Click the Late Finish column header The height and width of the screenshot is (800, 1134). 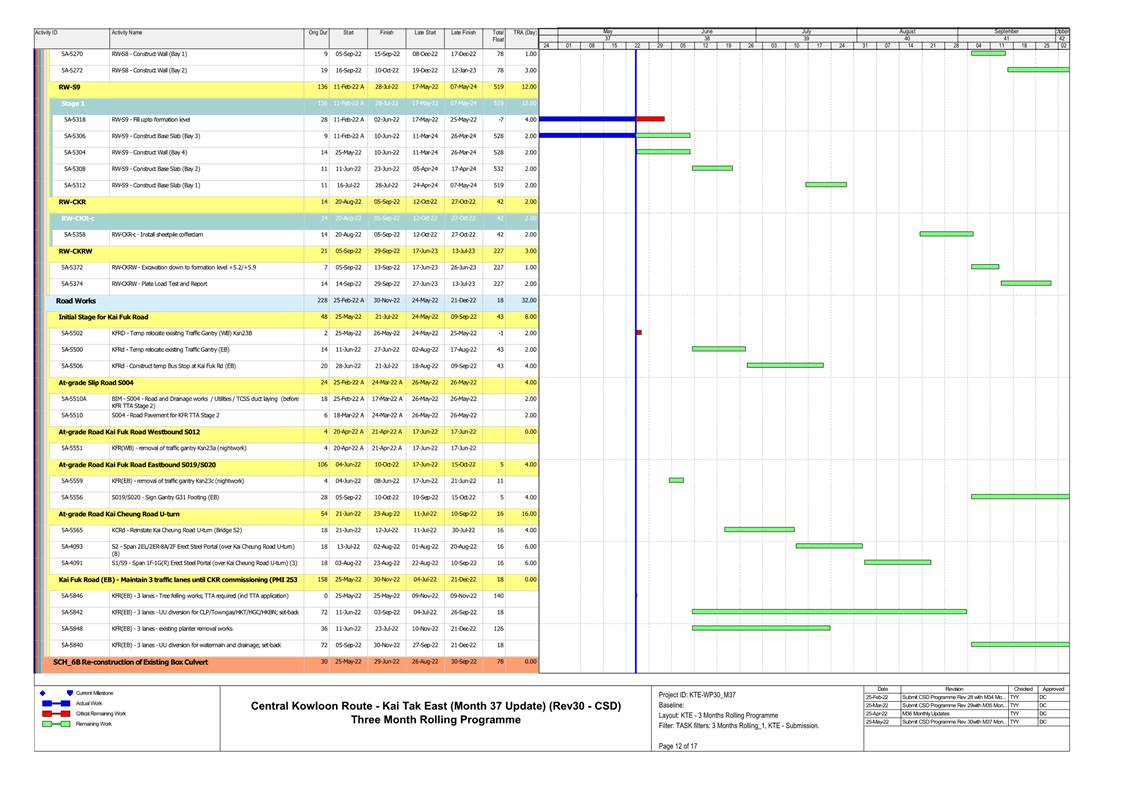(463, 33)
